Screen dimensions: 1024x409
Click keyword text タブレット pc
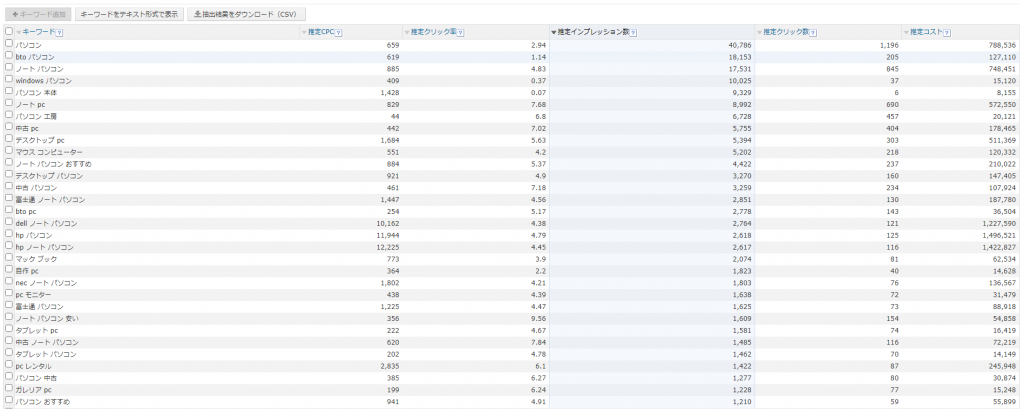[x=37, y=331]
